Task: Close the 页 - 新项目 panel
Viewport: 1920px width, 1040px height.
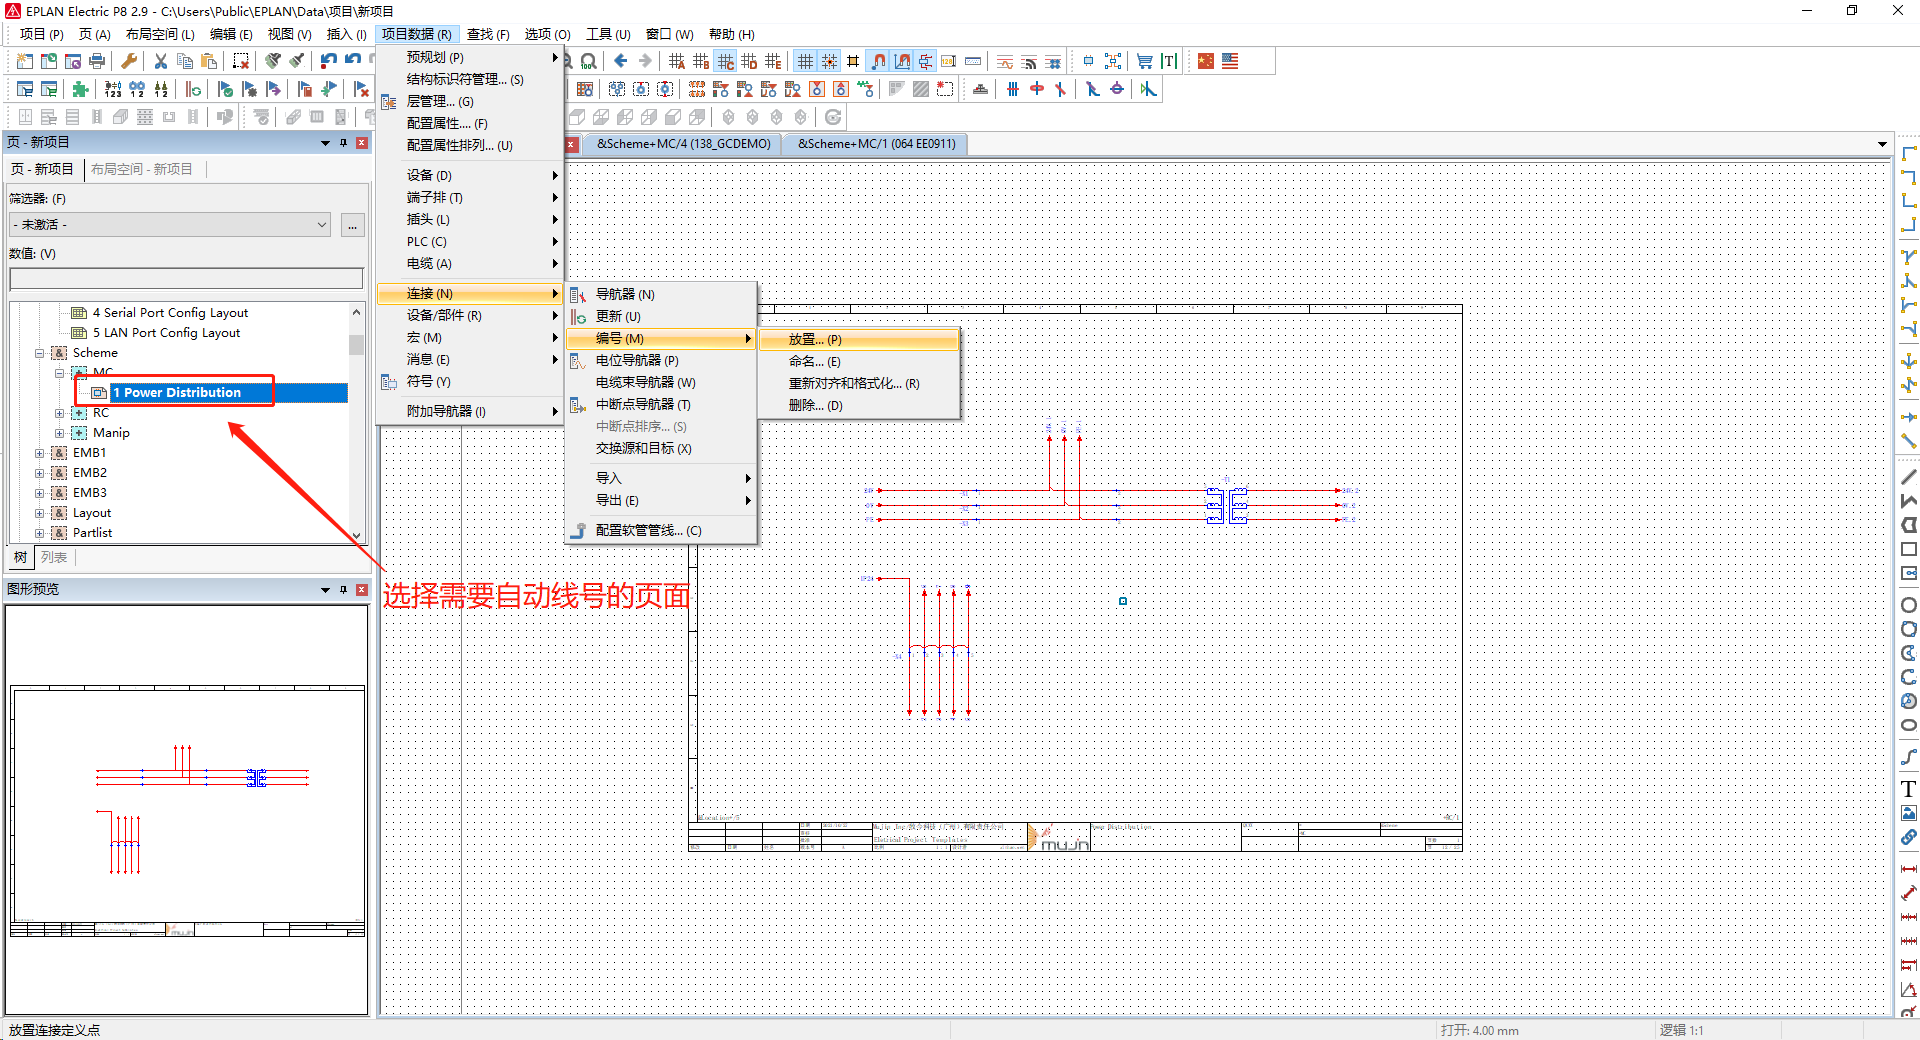Action: point(362,143)
